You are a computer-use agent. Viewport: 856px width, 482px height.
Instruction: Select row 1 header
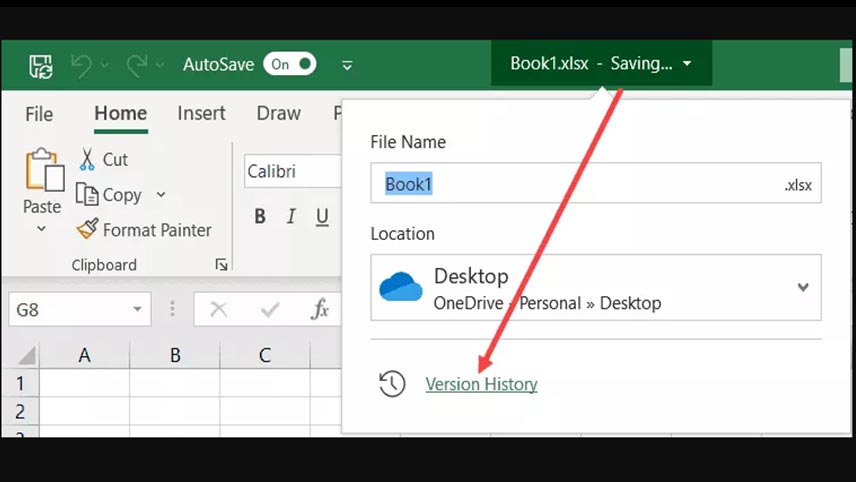(20, 383)
